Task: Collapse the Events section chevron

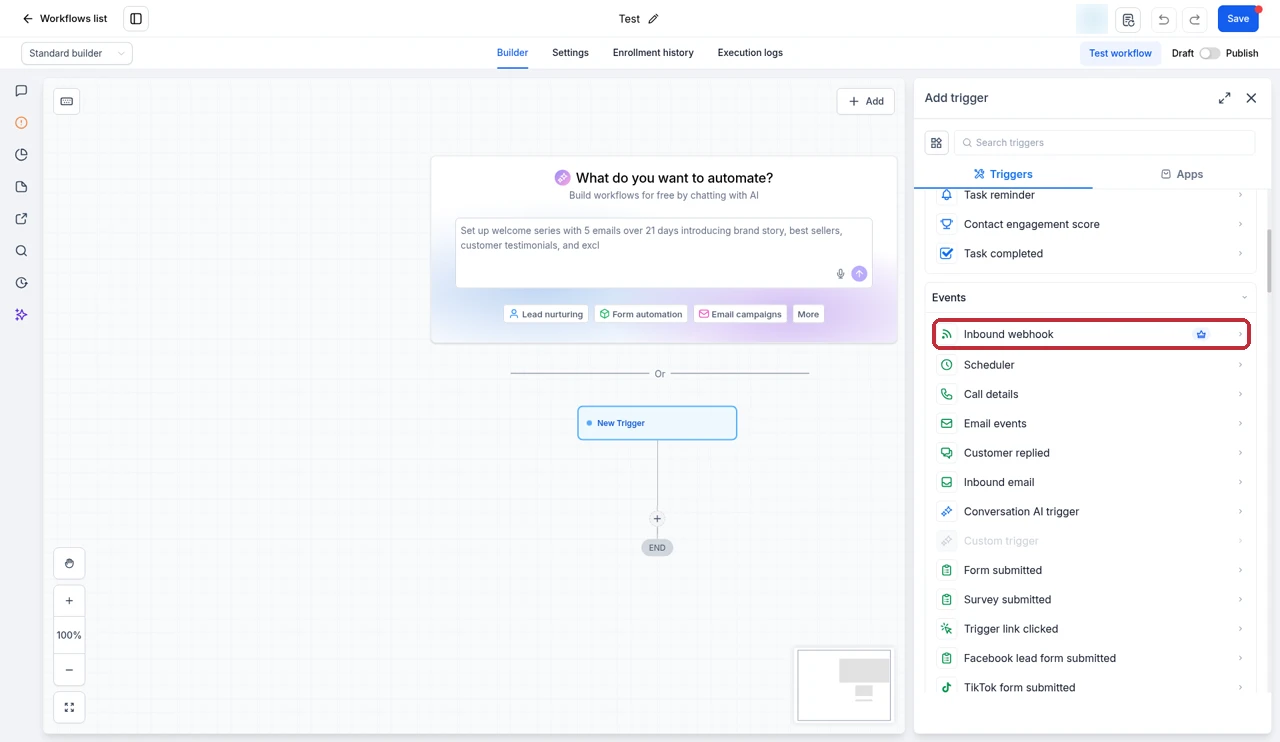Action: [1244, 298]
